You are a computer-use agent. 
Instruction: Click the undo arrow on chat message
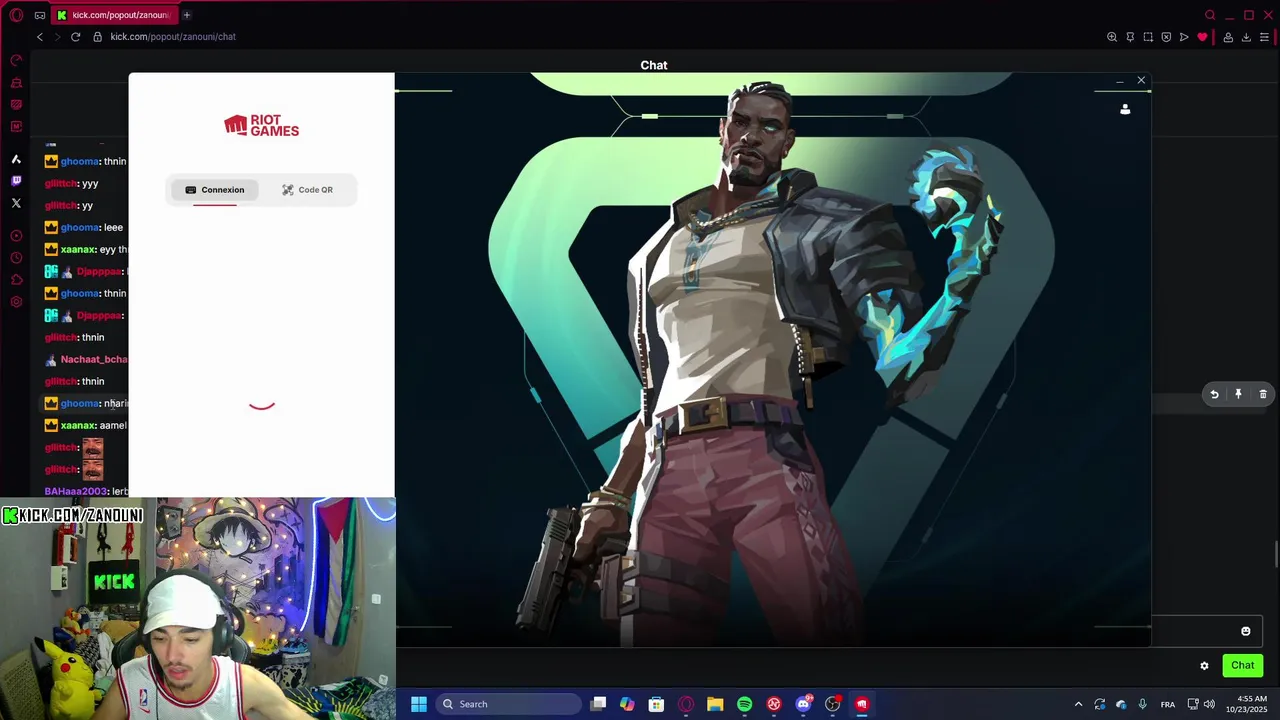click(1214, 394)
